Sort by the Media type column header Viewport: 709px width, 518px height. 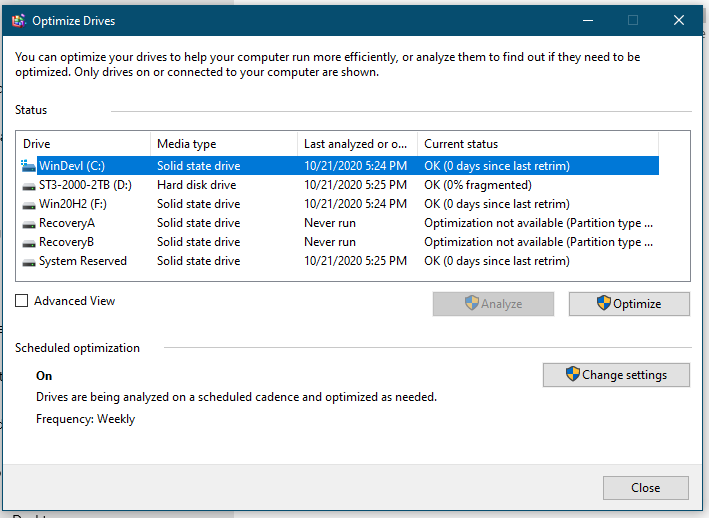(224, 144)
